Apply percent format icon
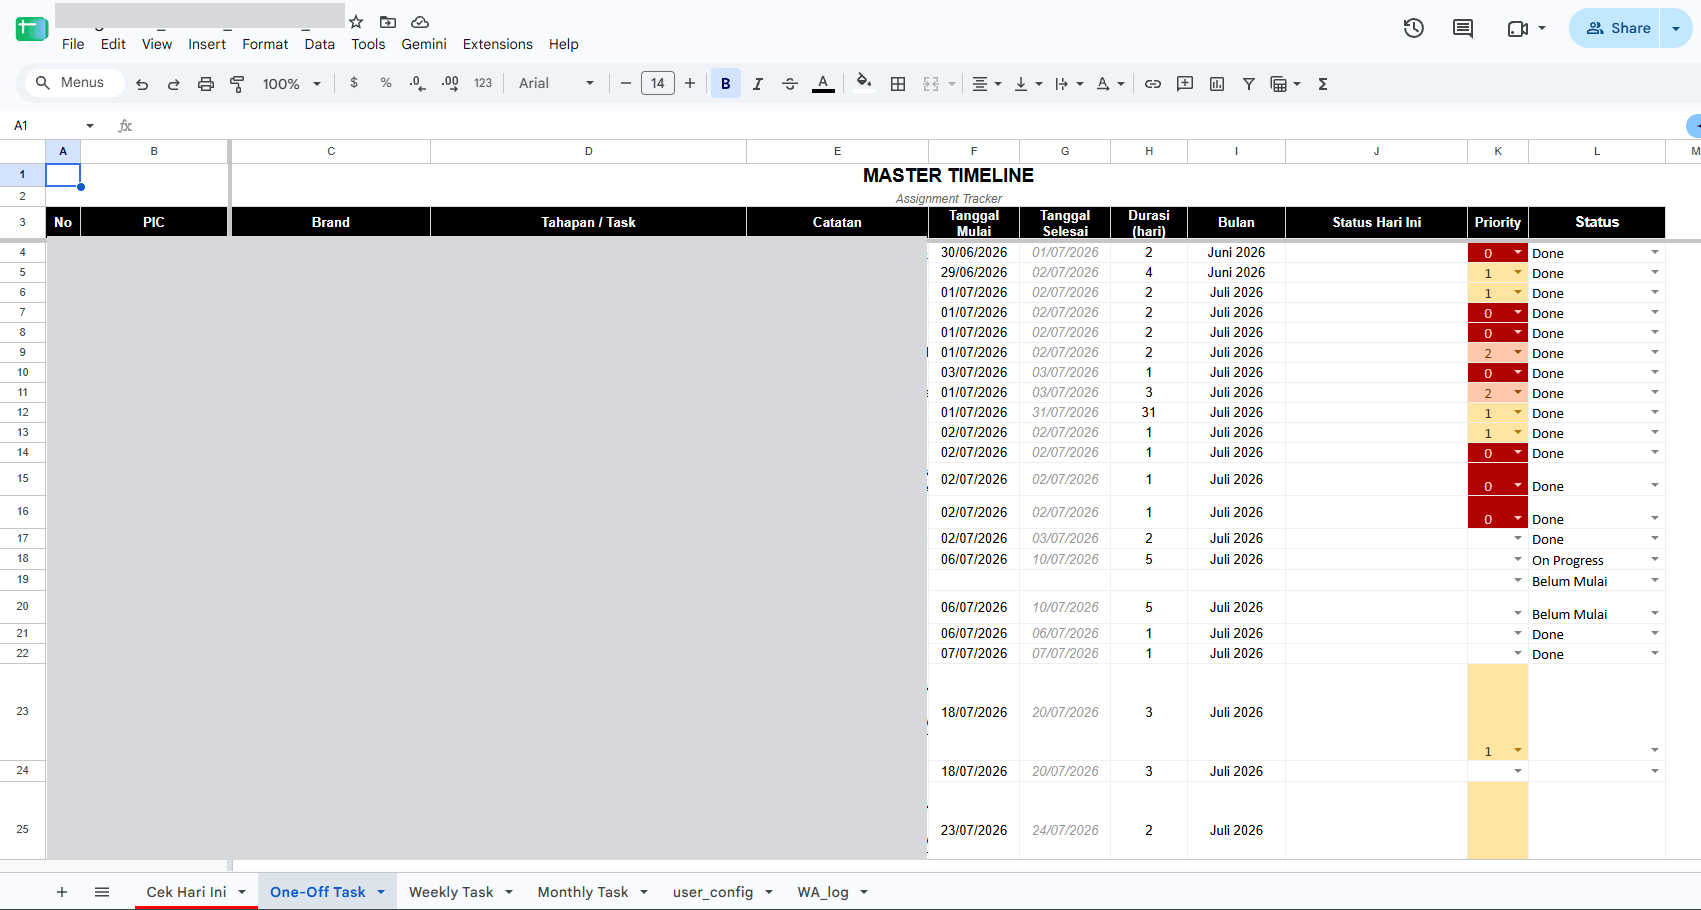The image size is (1701, 910). [x=386, y=83]
